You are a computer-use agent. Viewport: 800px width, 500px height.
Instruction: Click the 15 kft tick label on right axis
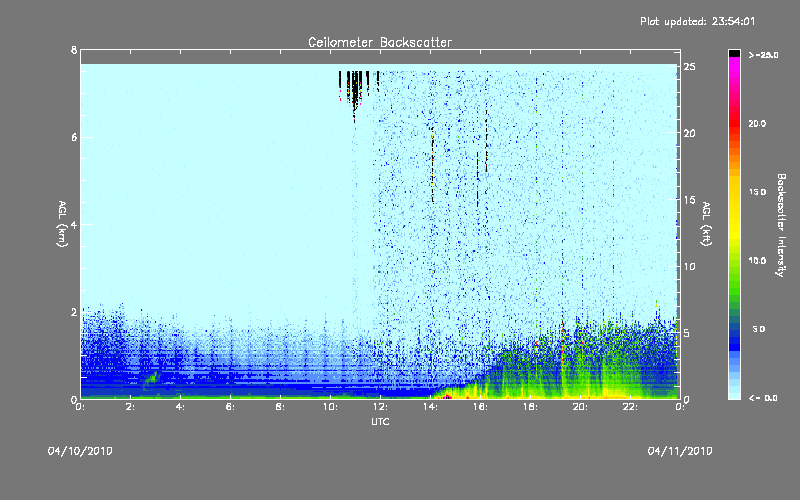(689, 200)
